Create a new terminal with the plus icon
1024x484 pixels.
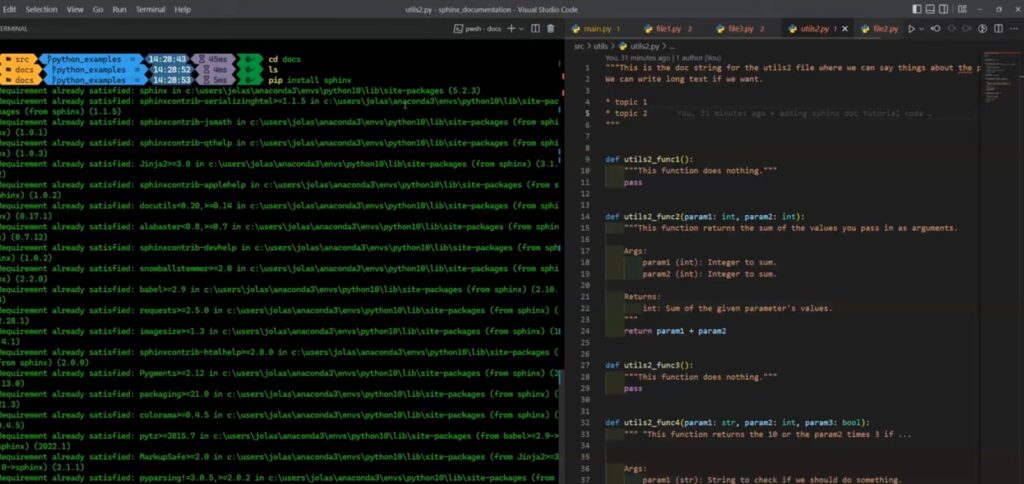511,29
